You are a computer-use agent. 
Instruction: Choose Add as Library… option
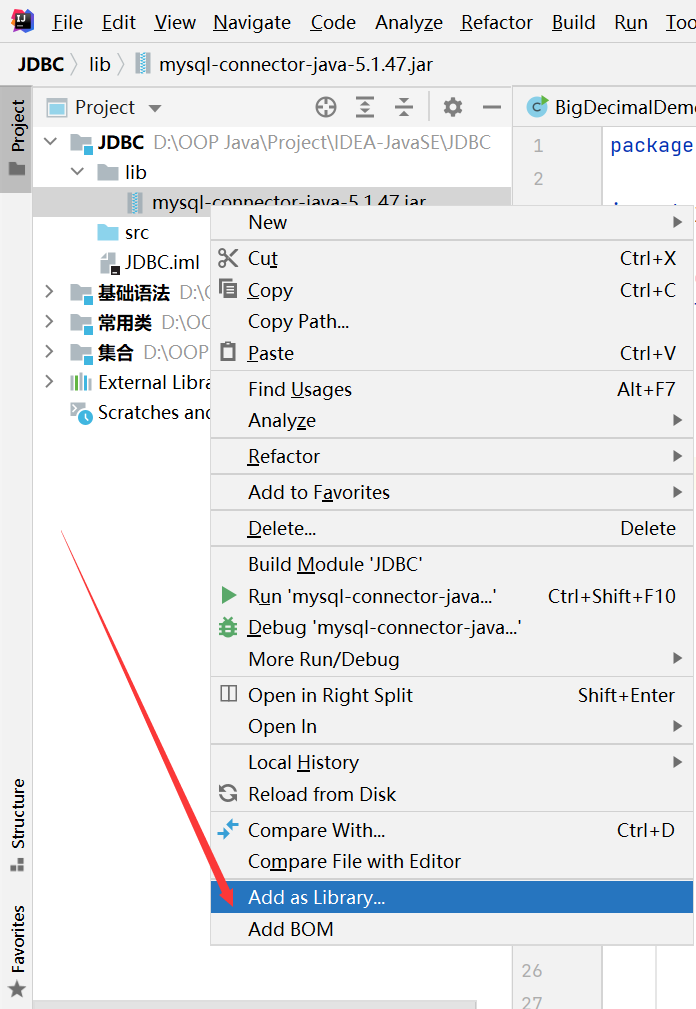coord(452,897)
